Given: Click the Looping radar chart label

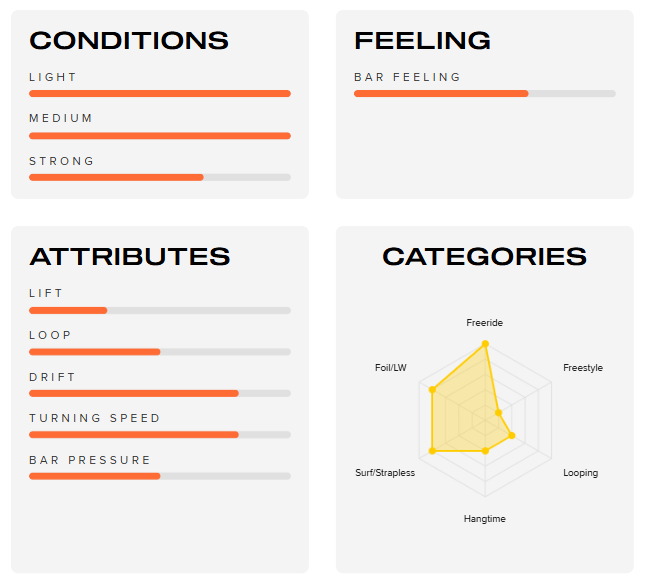Looking at the screenshot, I should [x=580, y=473].
